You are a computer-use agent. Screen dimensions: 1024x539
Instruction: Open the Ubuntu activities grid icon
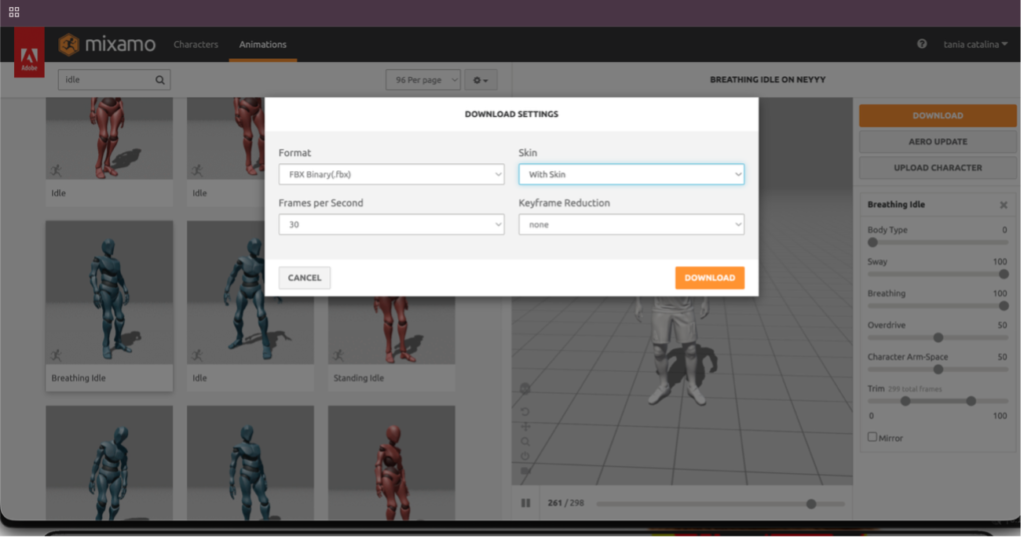click(14, 12)
